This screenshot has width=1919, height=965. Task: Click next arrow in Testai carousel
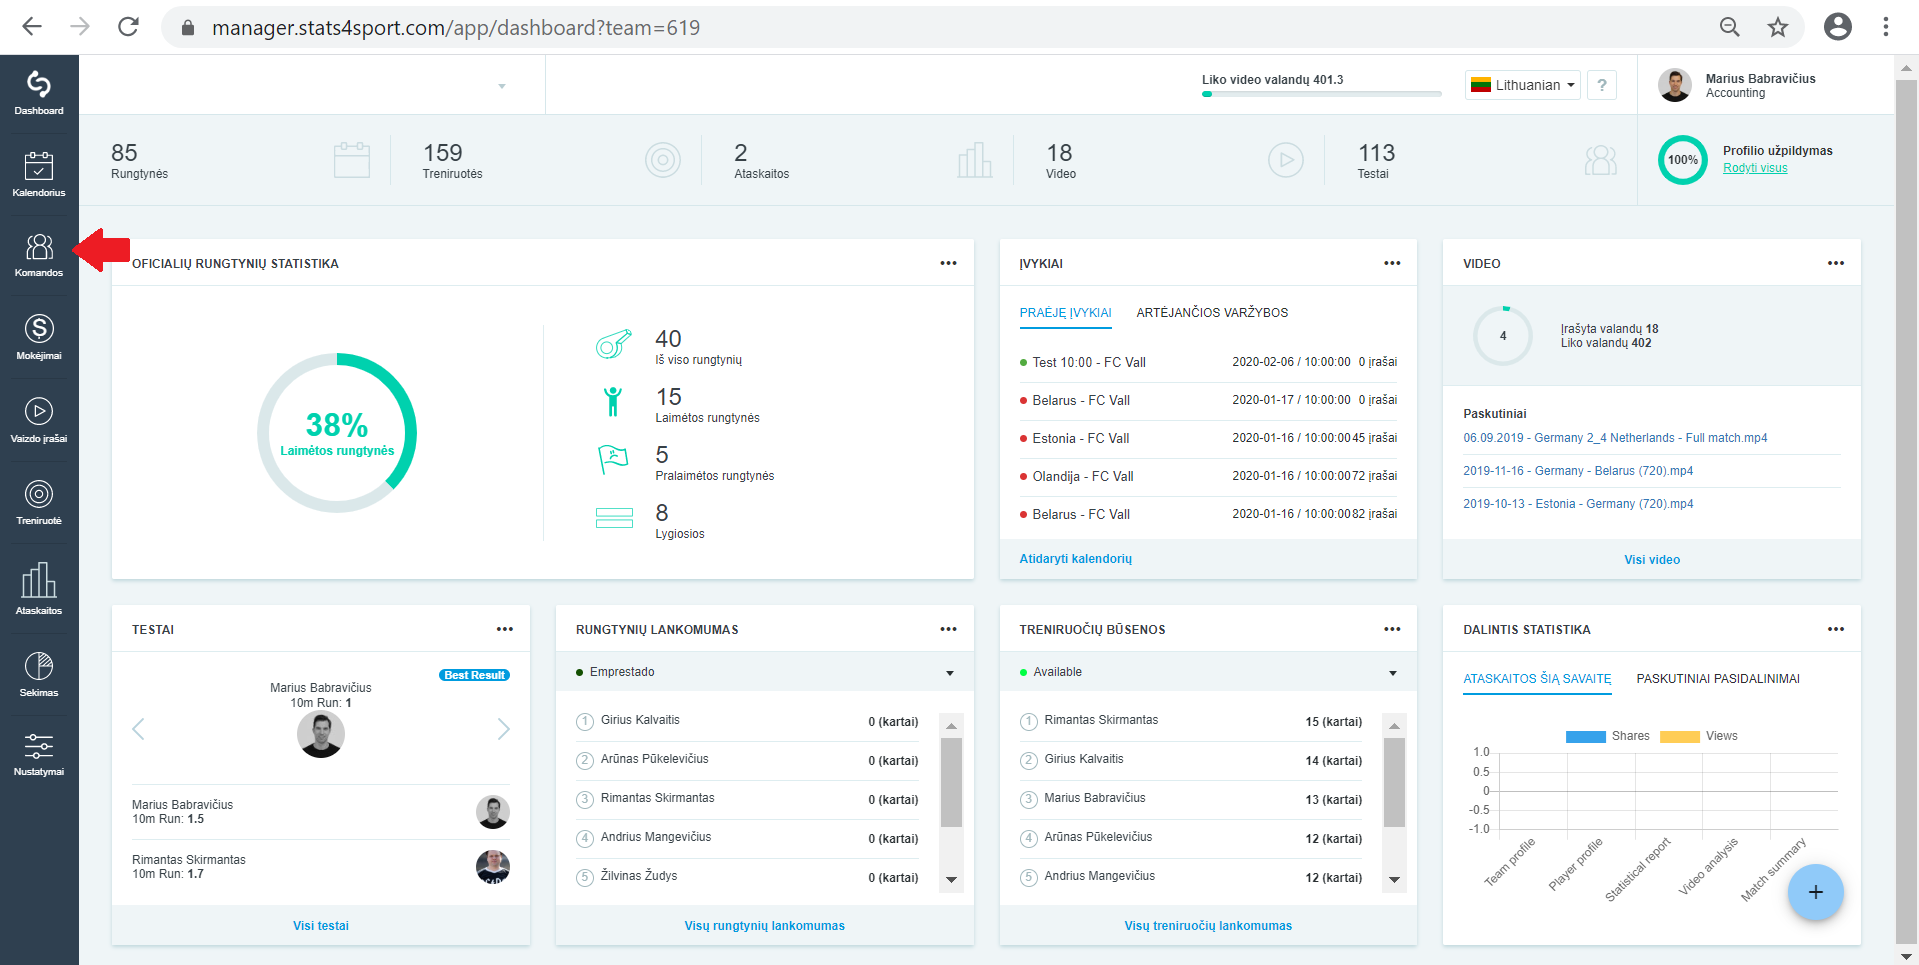(503, 729)
